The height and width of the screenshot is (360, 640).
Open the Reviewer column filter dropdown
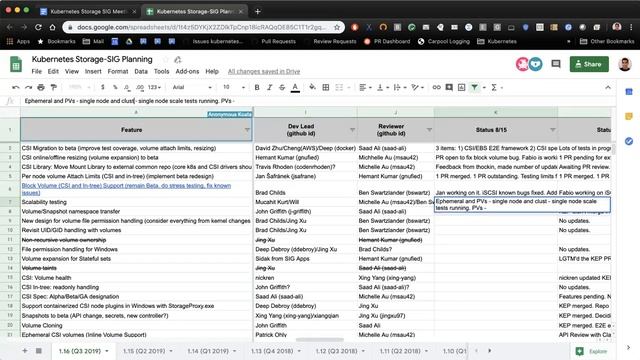click(429, 130)
